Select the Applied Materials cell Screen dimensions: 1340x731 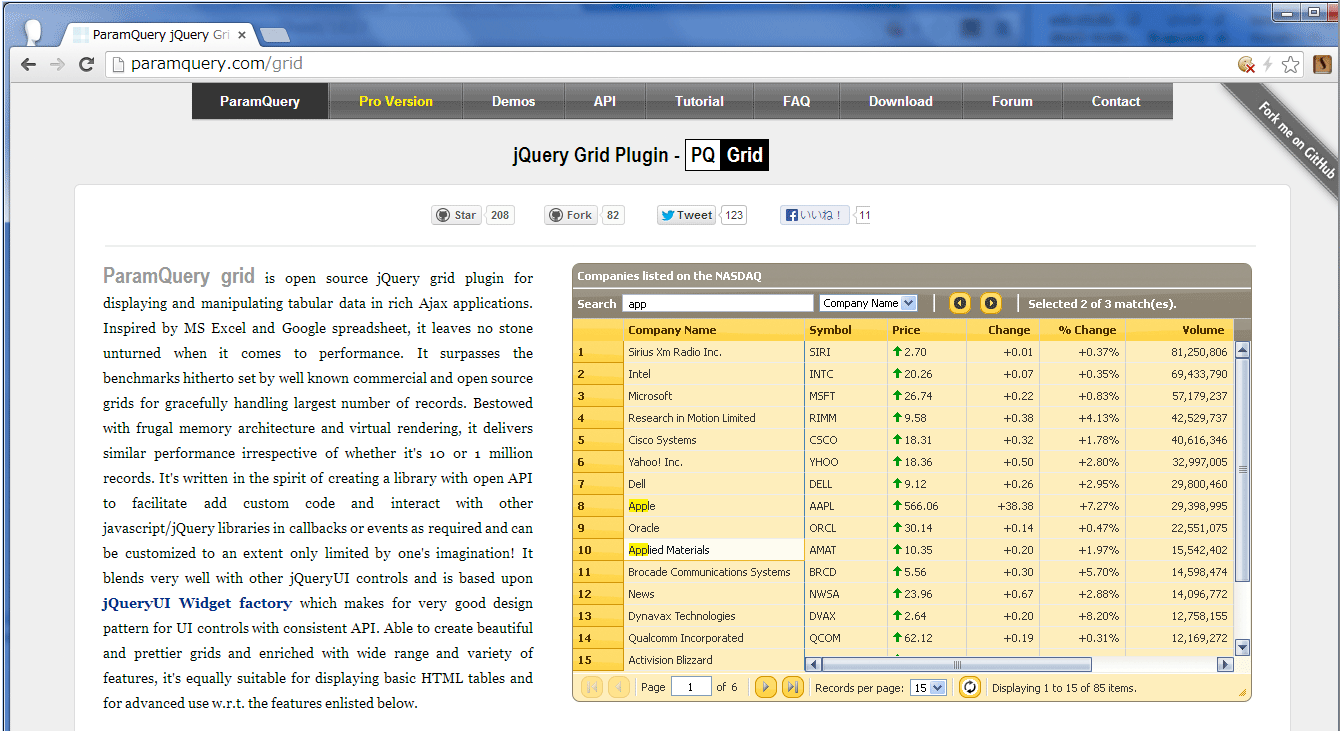coord(714,550)
